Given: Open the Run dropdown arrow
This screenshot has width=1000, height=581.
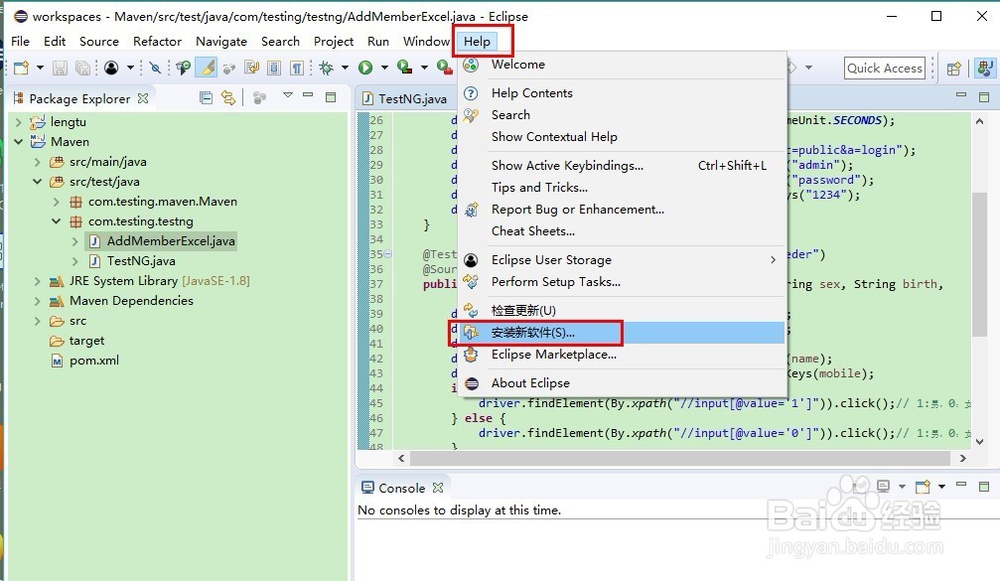Looking at the screenshot, I should pos(385,68).
